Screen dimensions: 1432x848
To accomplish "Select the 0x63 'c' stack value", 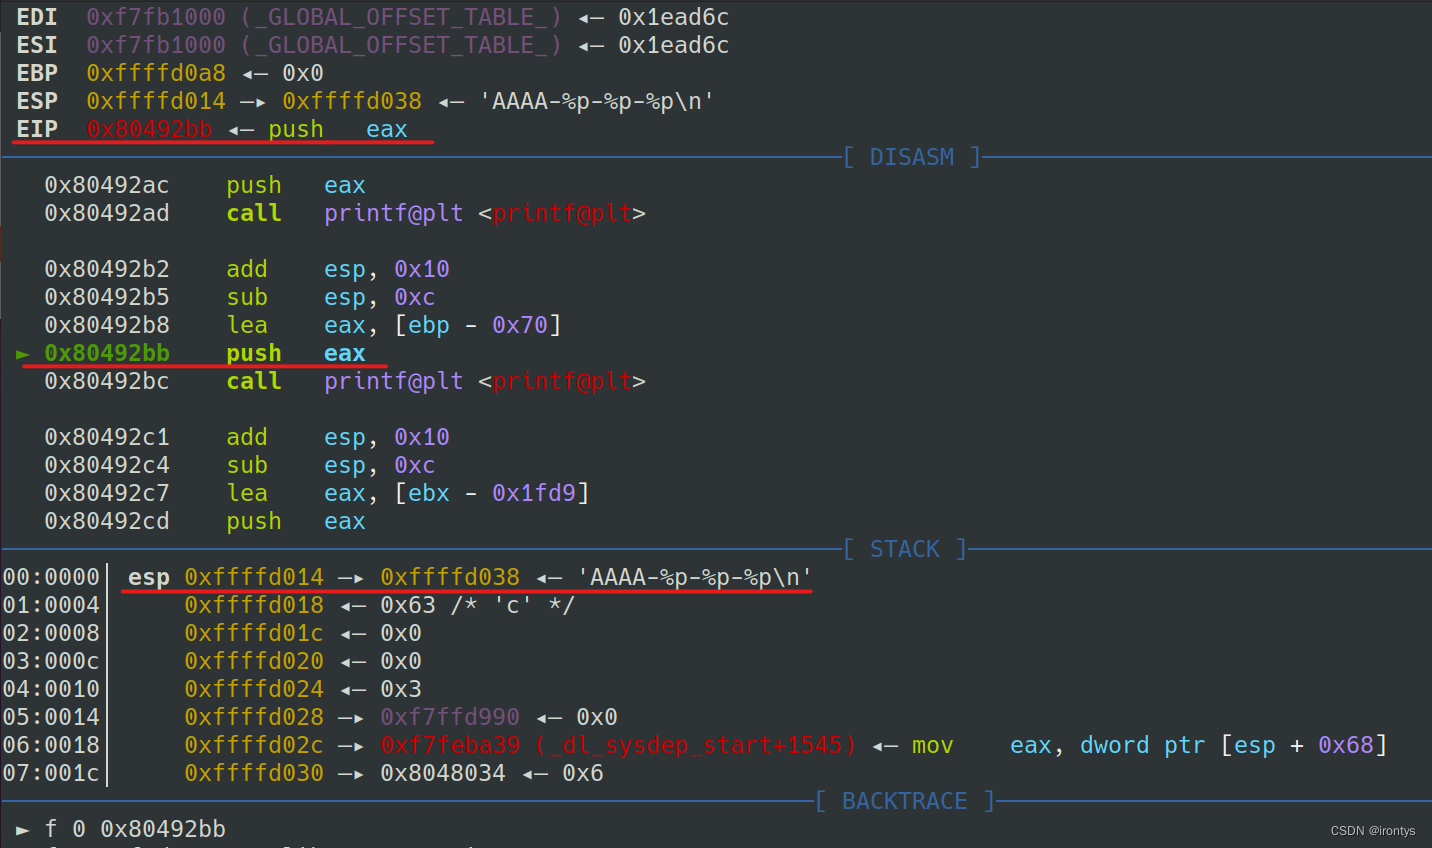I will pos(478,605).
